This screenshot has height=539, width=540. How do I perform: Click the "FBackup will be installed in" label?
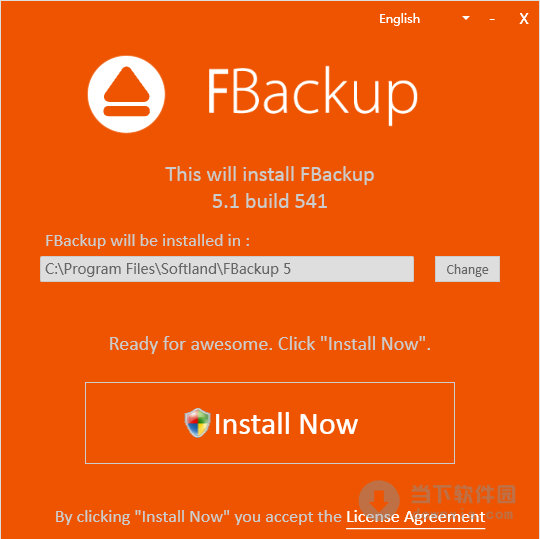point(147,241)
